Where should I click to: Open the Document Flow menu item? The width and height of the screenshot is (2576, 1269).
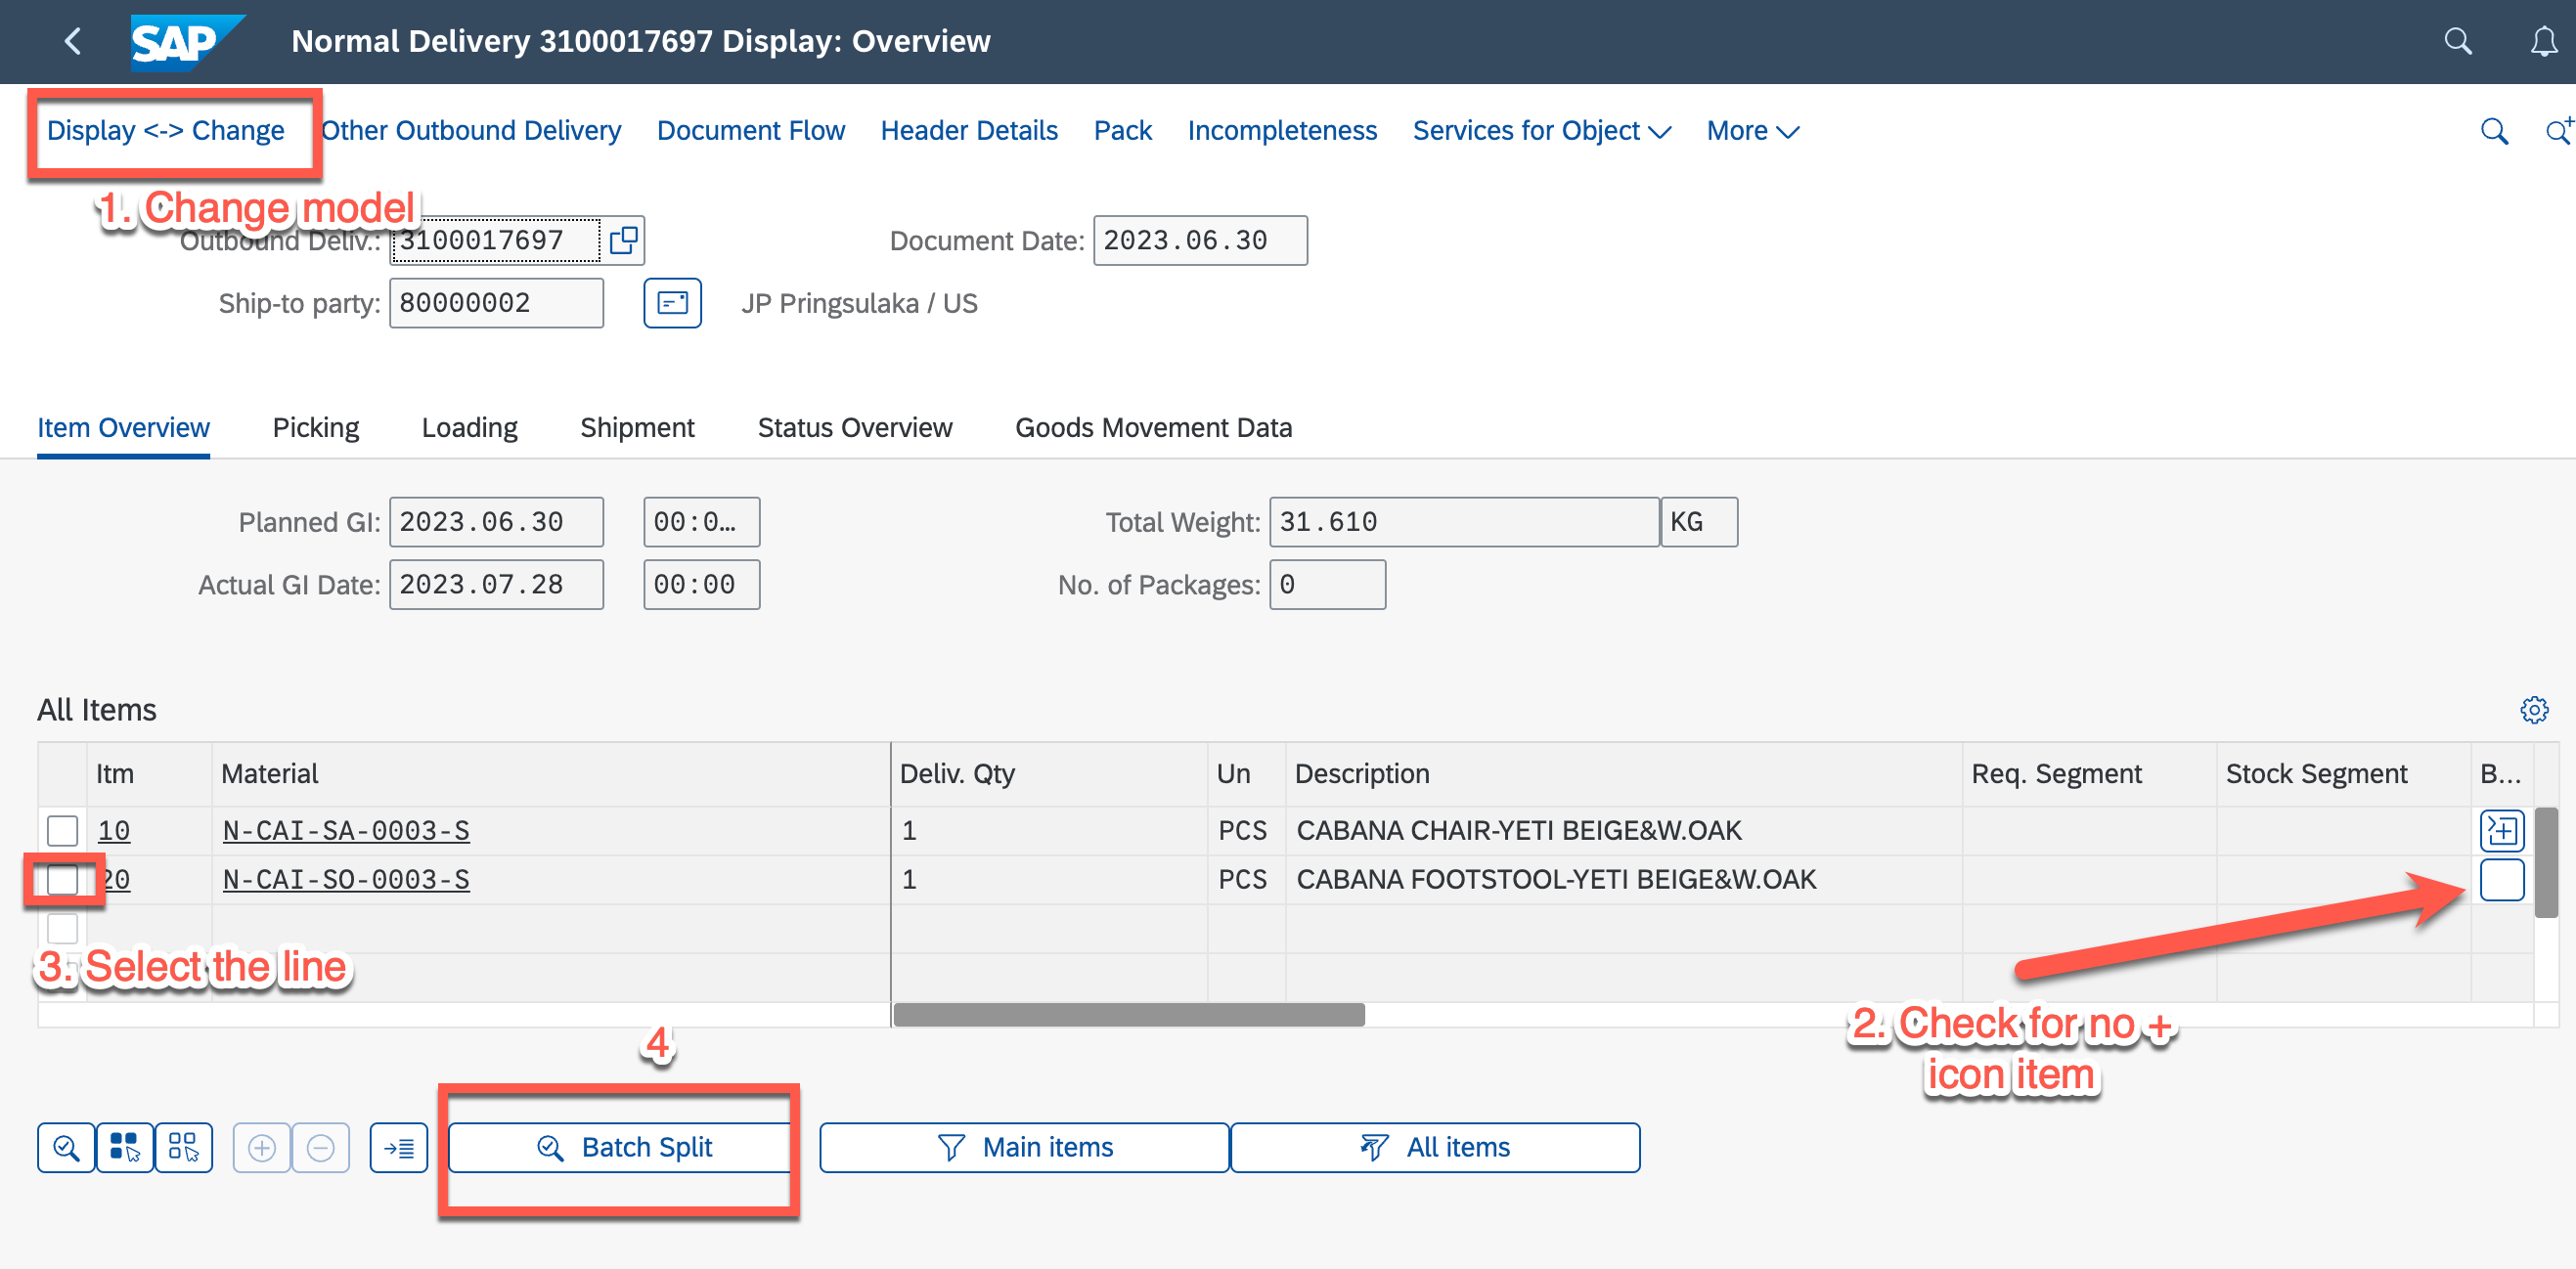(750, 131)
